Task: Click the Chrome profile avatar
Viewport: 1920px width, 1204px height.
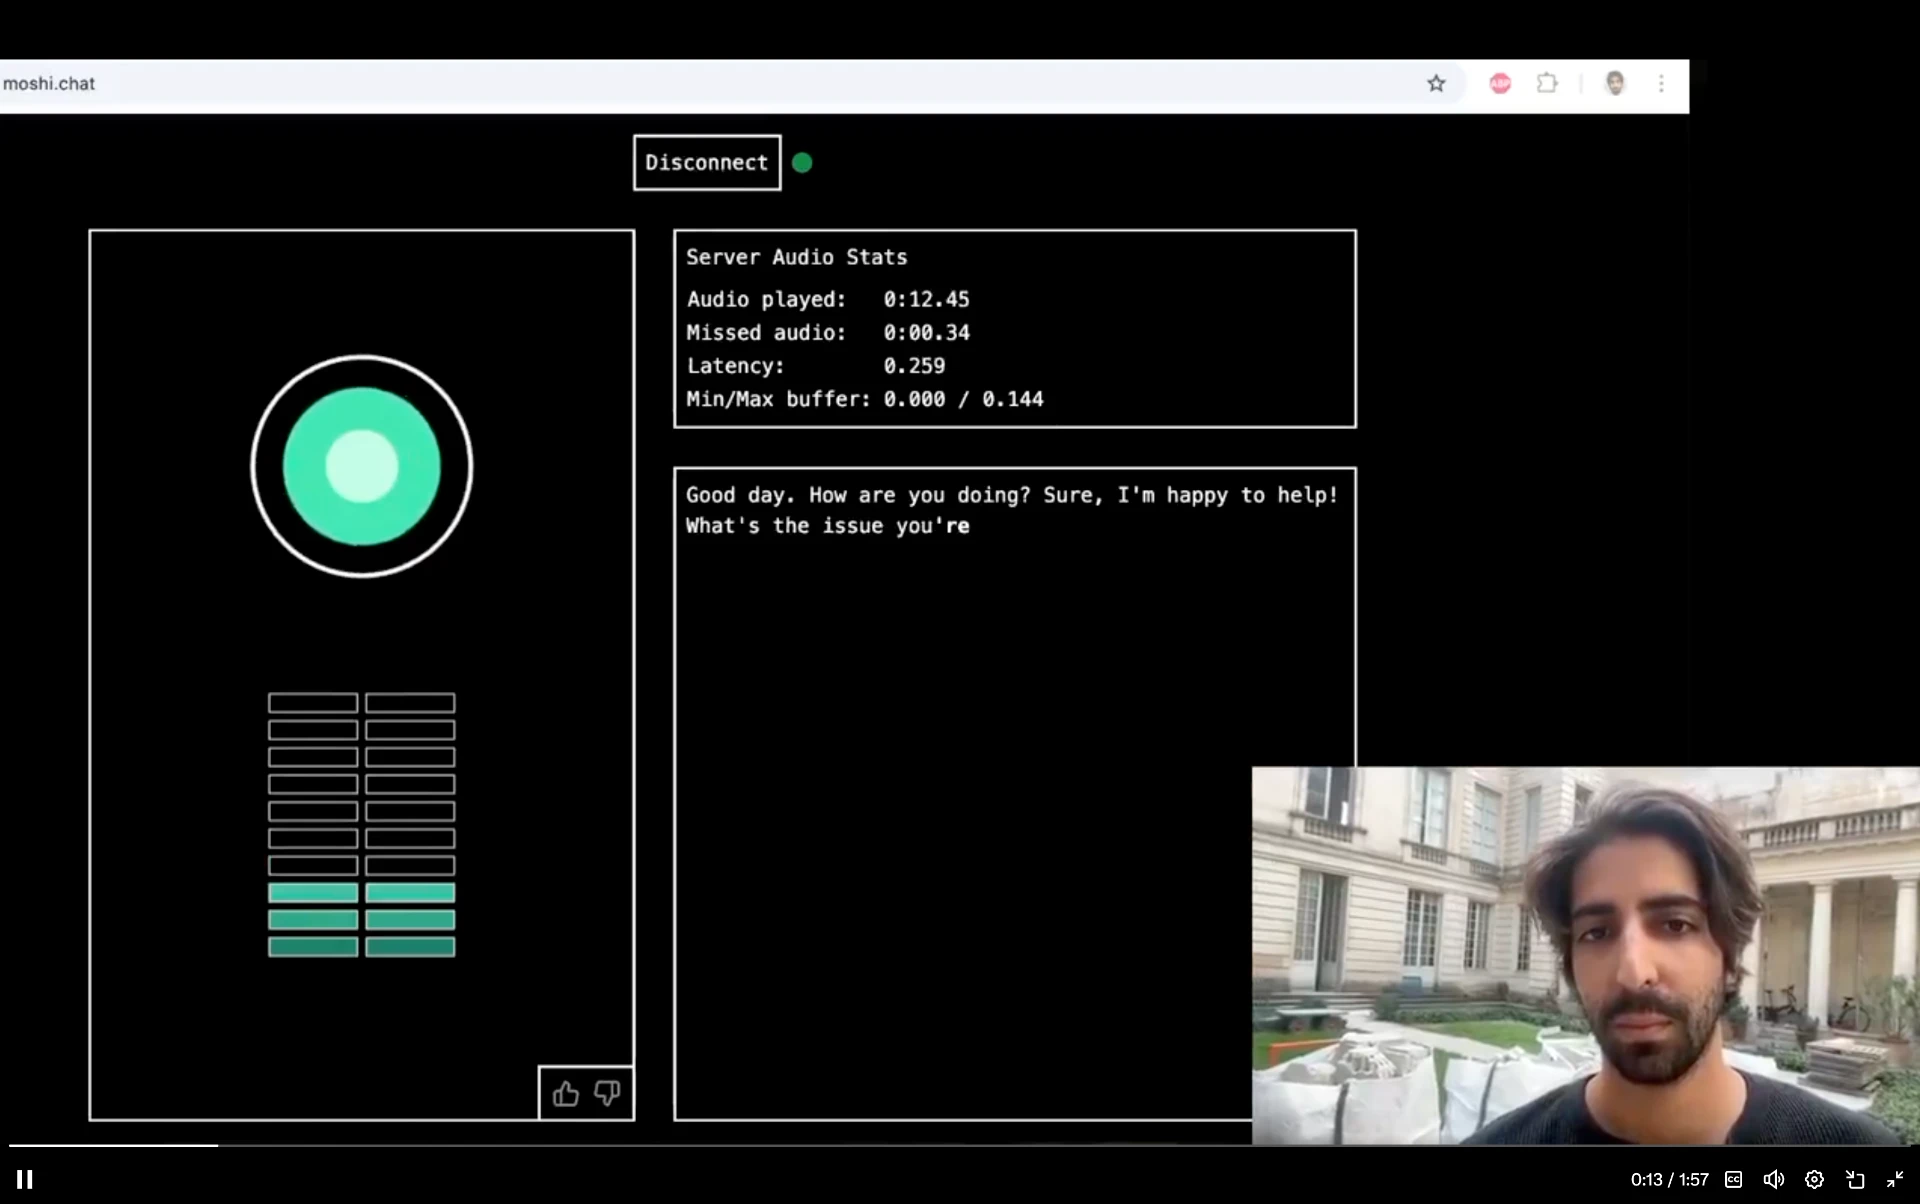Action: [x=1614, y=84]
